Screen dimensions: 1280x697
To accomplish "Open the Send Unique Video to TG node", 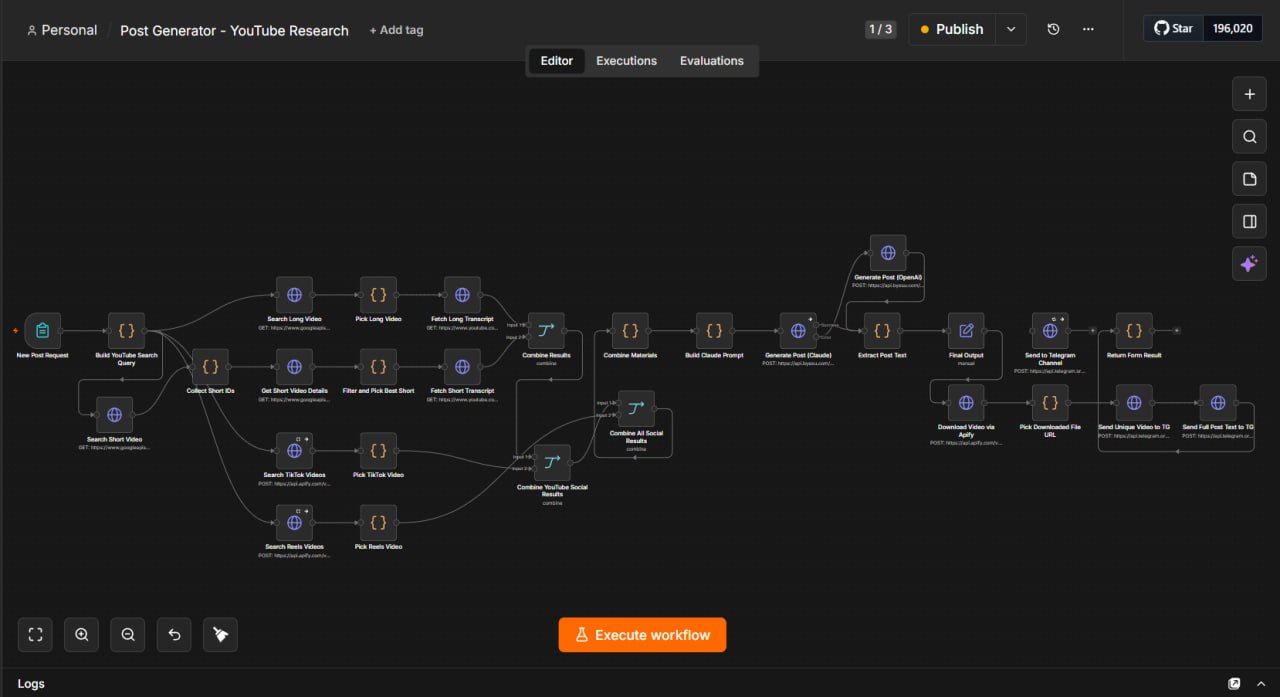I will (1134, 403).
